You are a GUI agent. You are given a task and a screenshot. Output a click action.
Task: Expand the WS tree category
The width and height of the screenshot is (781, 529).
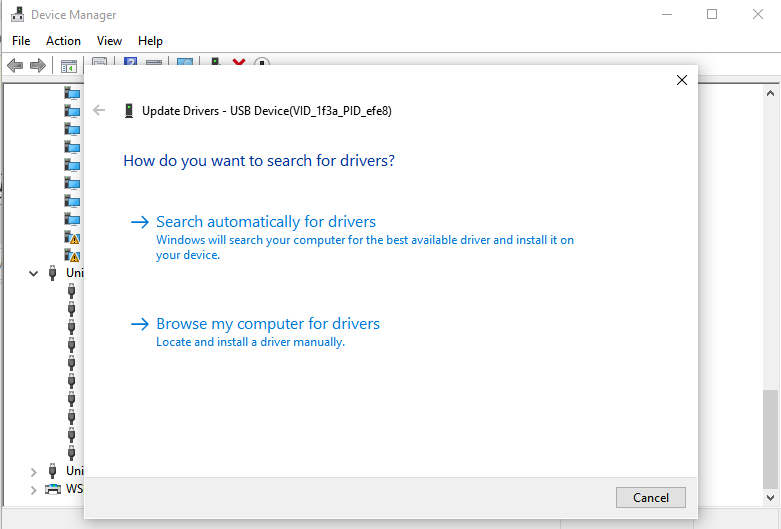click(x=33, y=489)
